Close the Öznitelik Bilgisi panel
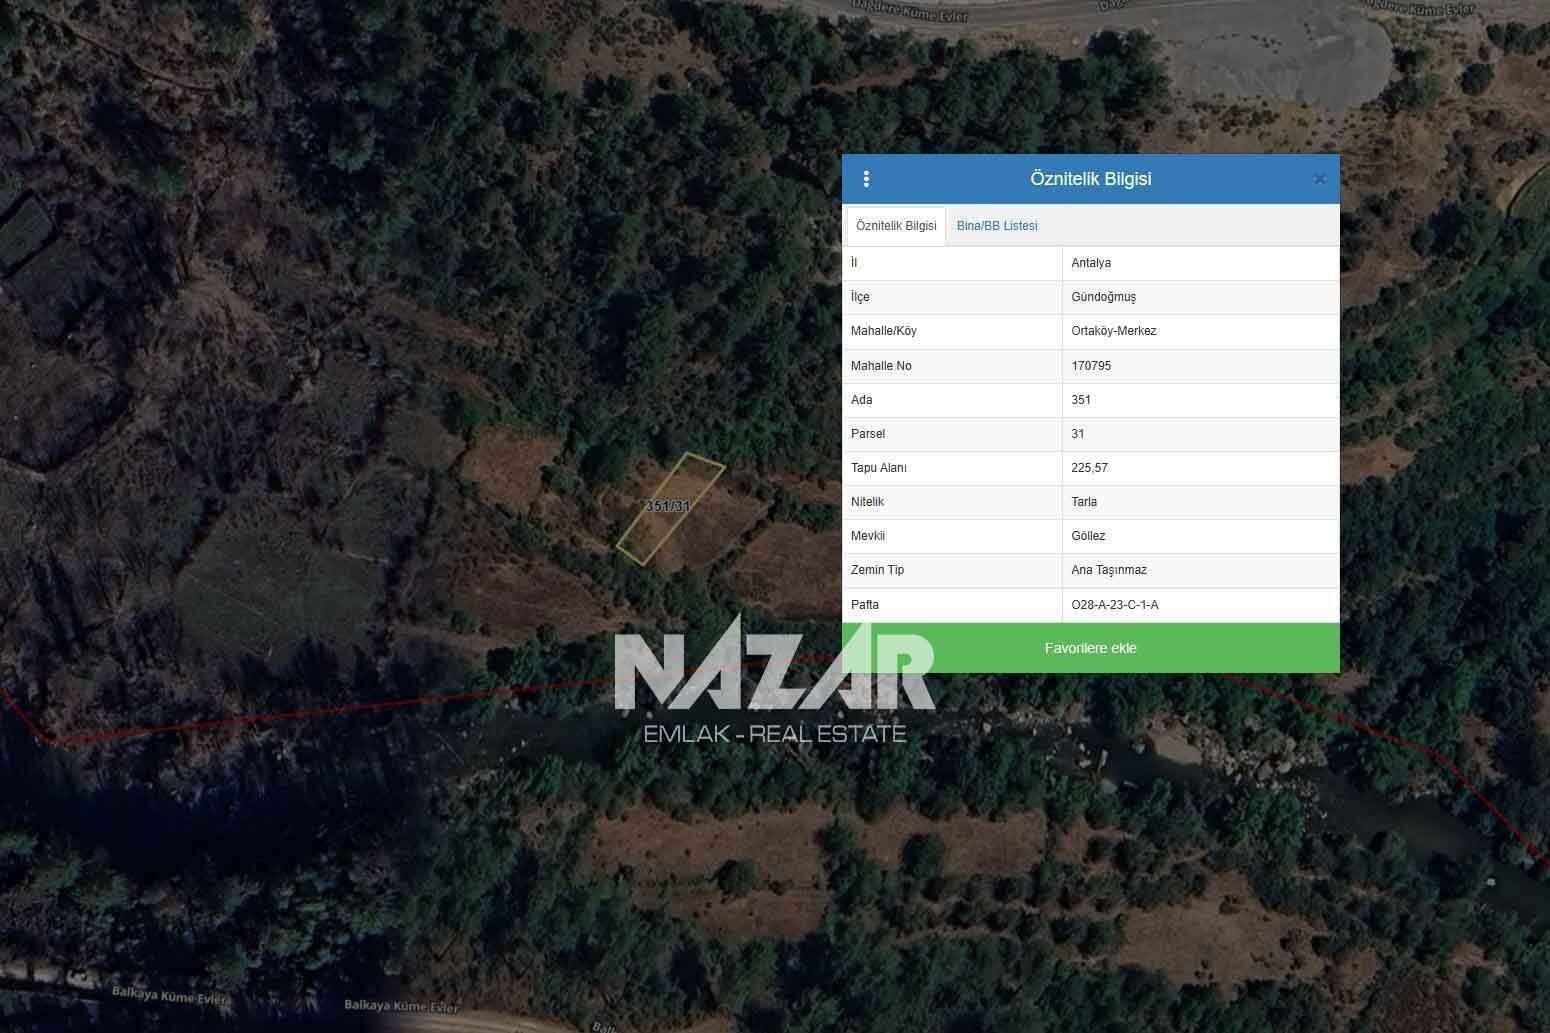Viewport: 1550px width, 1033px height. tap(1319, 179)
